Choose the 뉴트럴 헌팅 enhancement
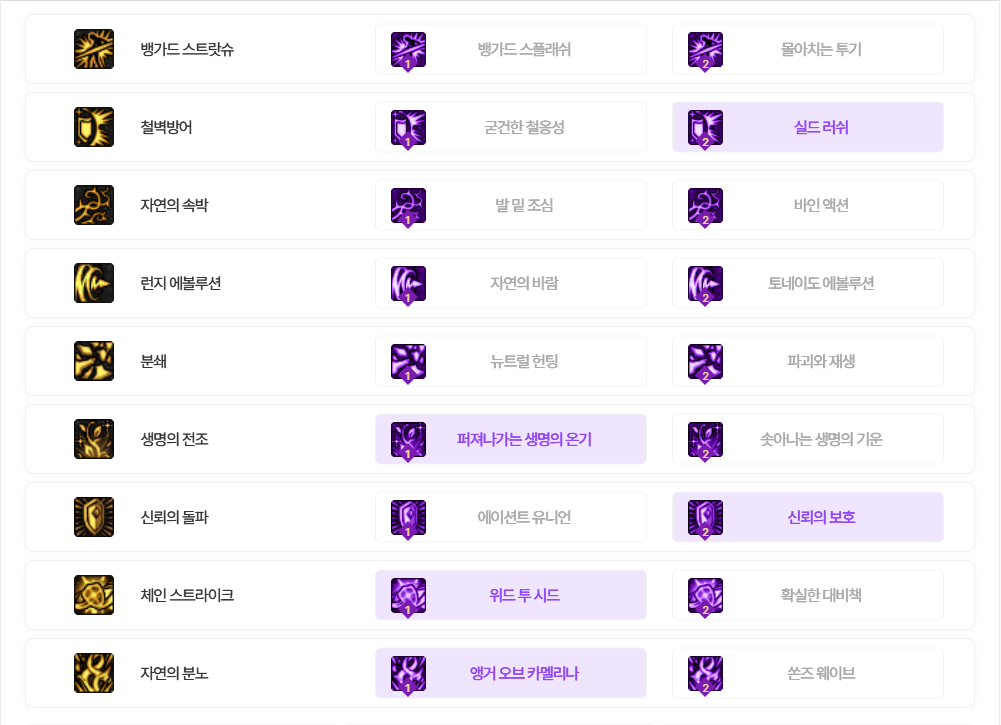Viewport: 1001px width, 725px height. pyautogui.click(x=511, y=361)
